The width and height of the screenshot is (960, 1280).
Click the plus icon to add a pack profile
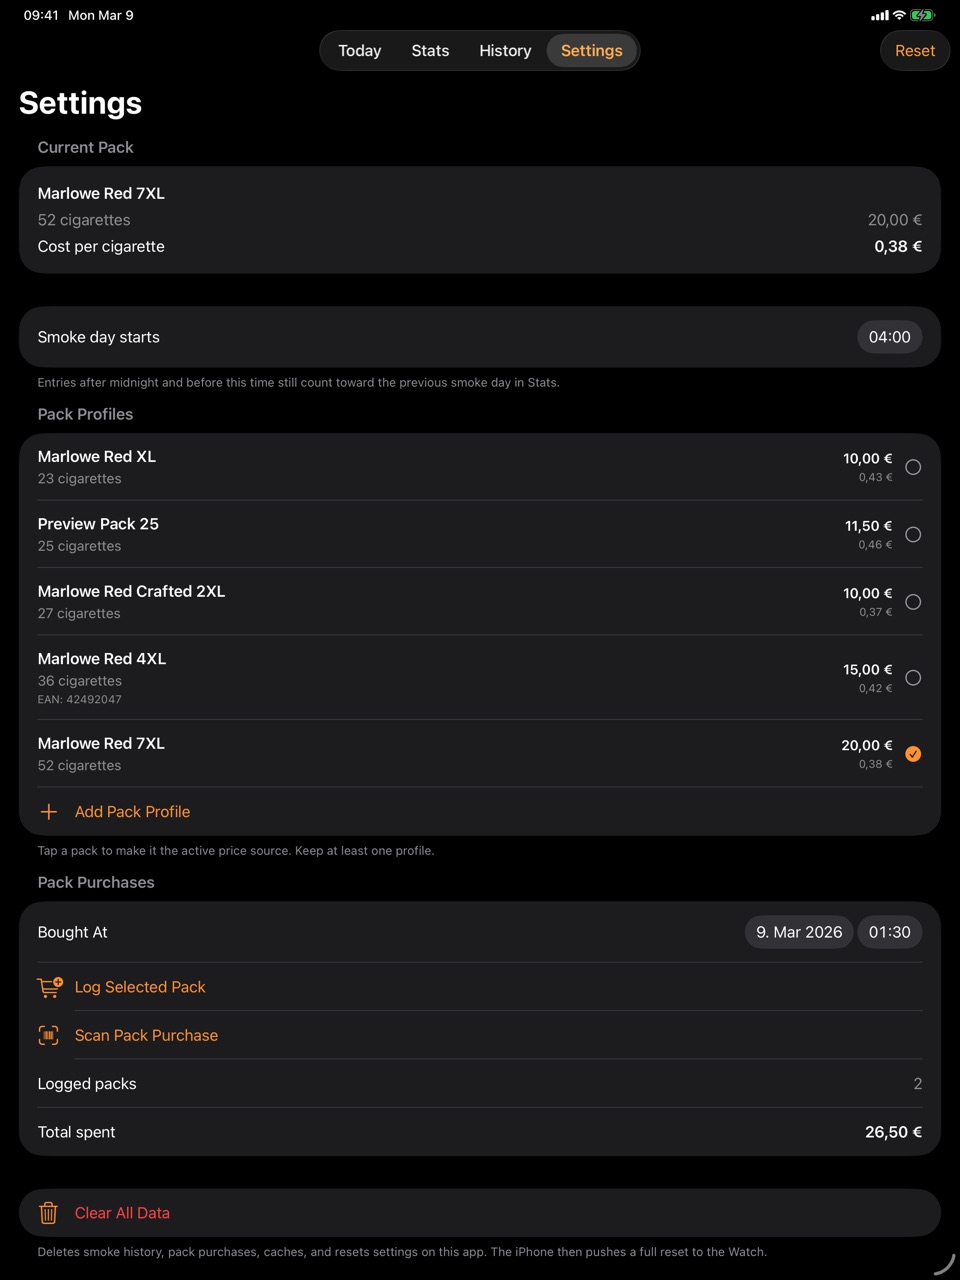tap(48, 811)
